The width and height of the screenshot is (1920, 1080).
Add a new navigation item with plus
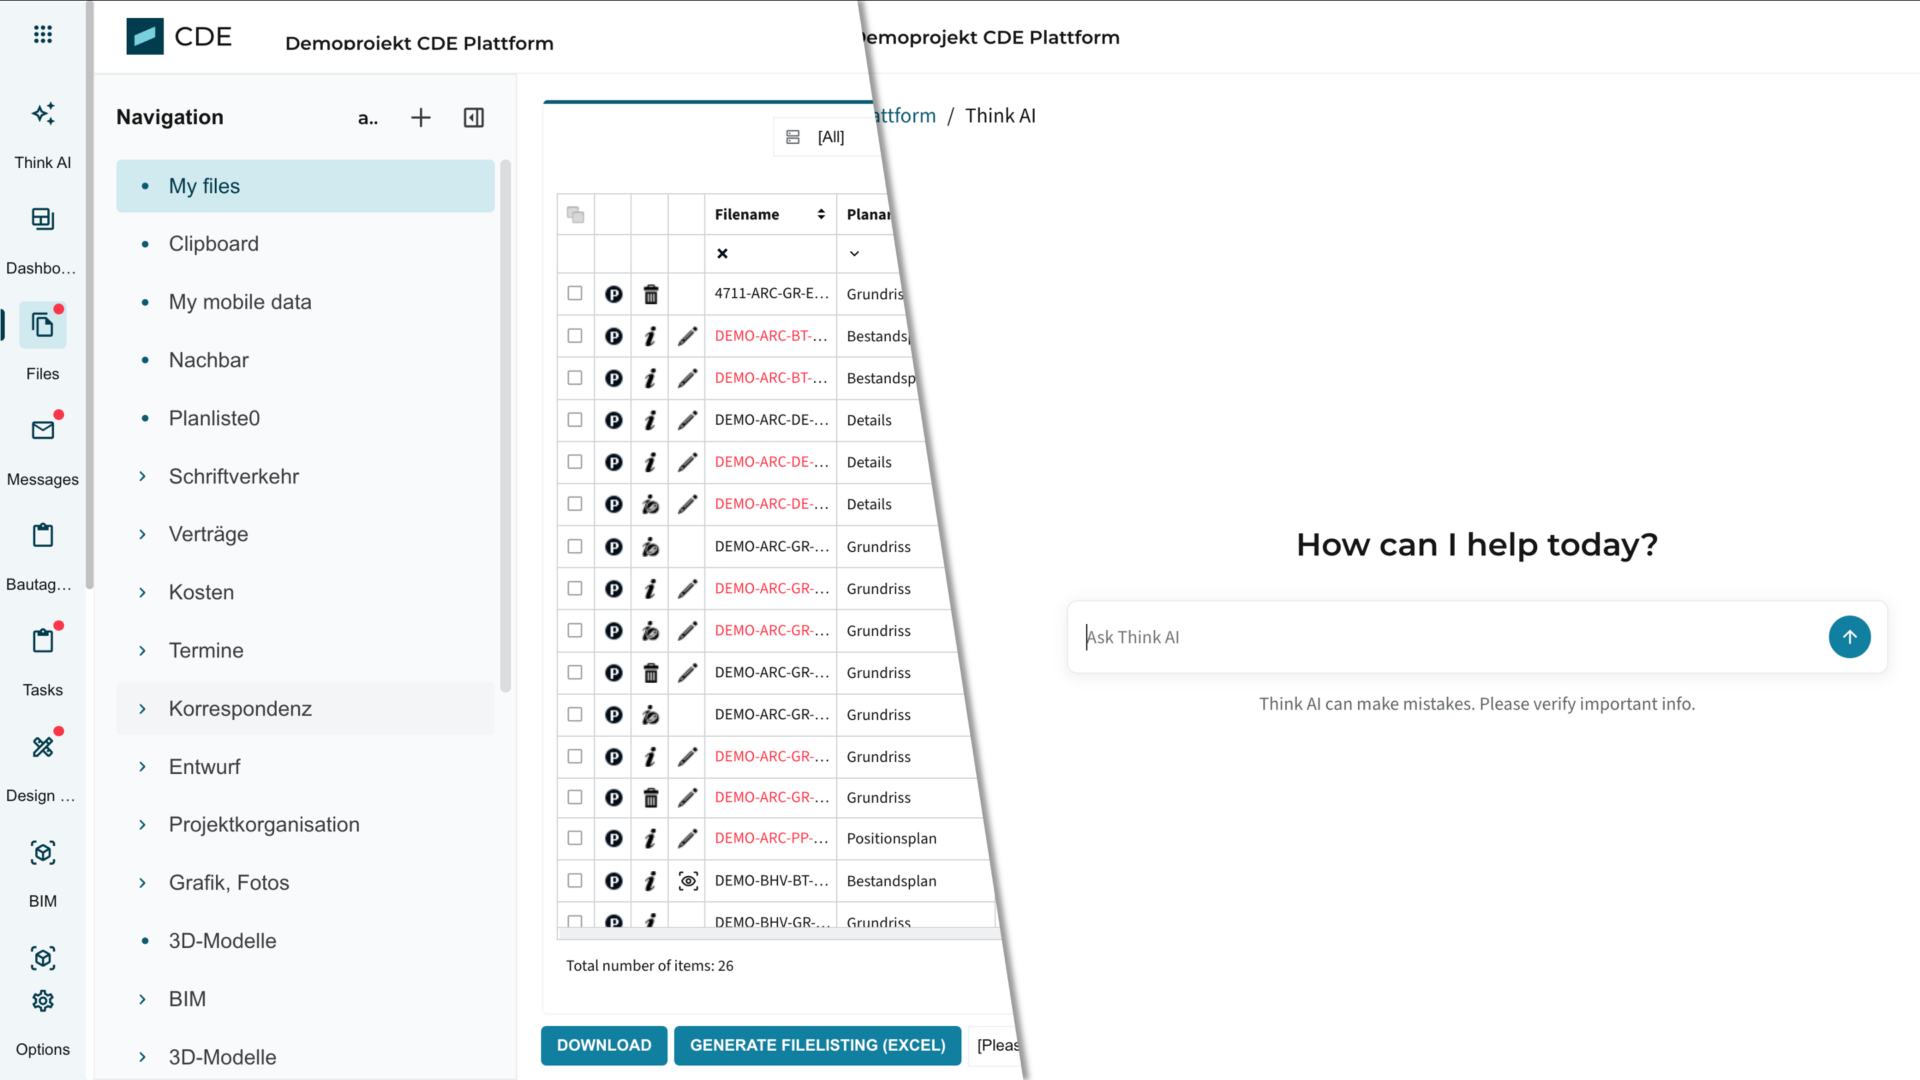click(421, 118)
